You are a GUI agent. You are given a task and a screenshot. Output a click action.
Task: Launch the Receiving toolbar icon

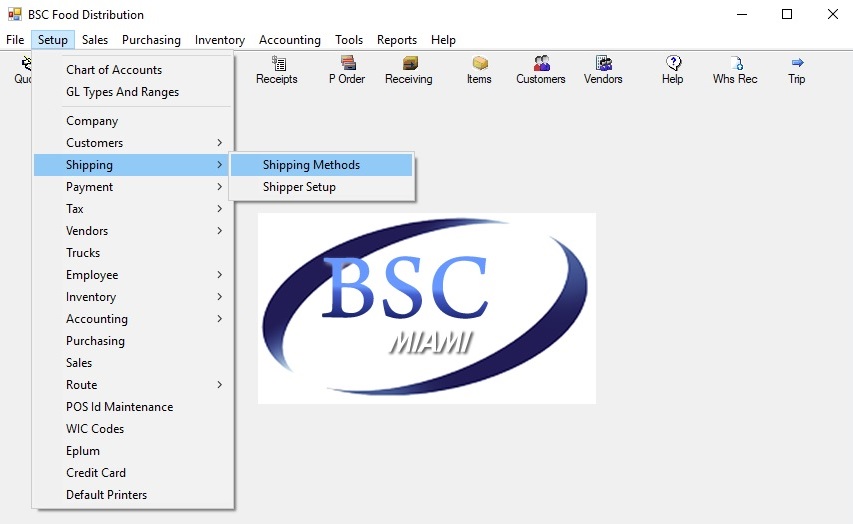point(409,71)
